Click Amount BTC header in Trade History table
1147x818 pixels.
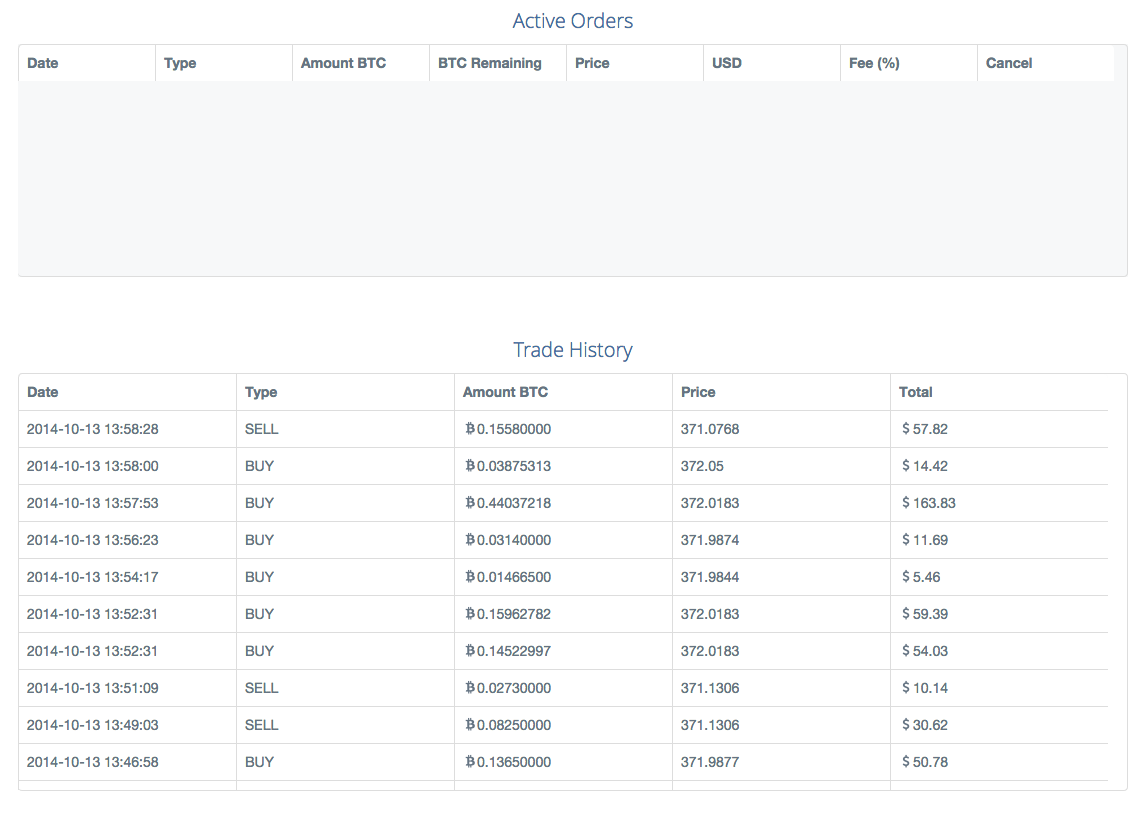[505, 392]
